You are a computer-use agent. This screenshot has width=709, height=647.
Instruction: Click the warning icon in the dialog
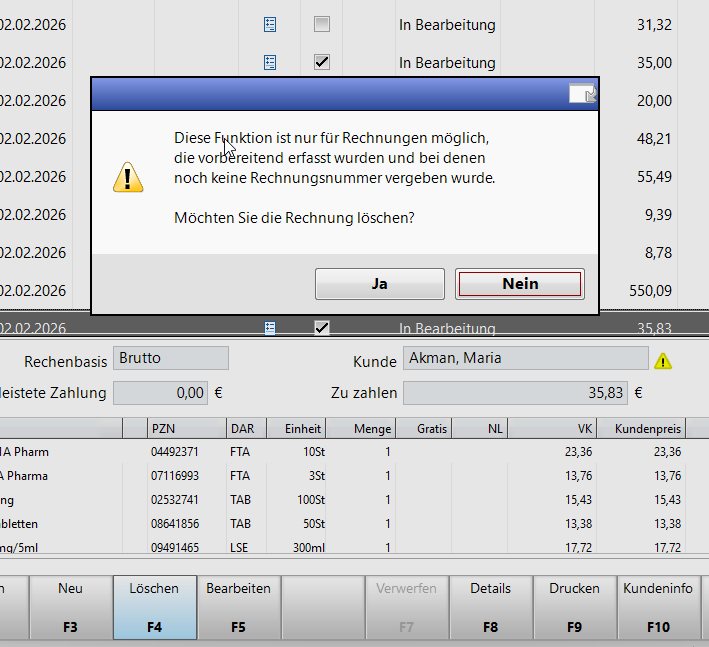coord(128,177)
